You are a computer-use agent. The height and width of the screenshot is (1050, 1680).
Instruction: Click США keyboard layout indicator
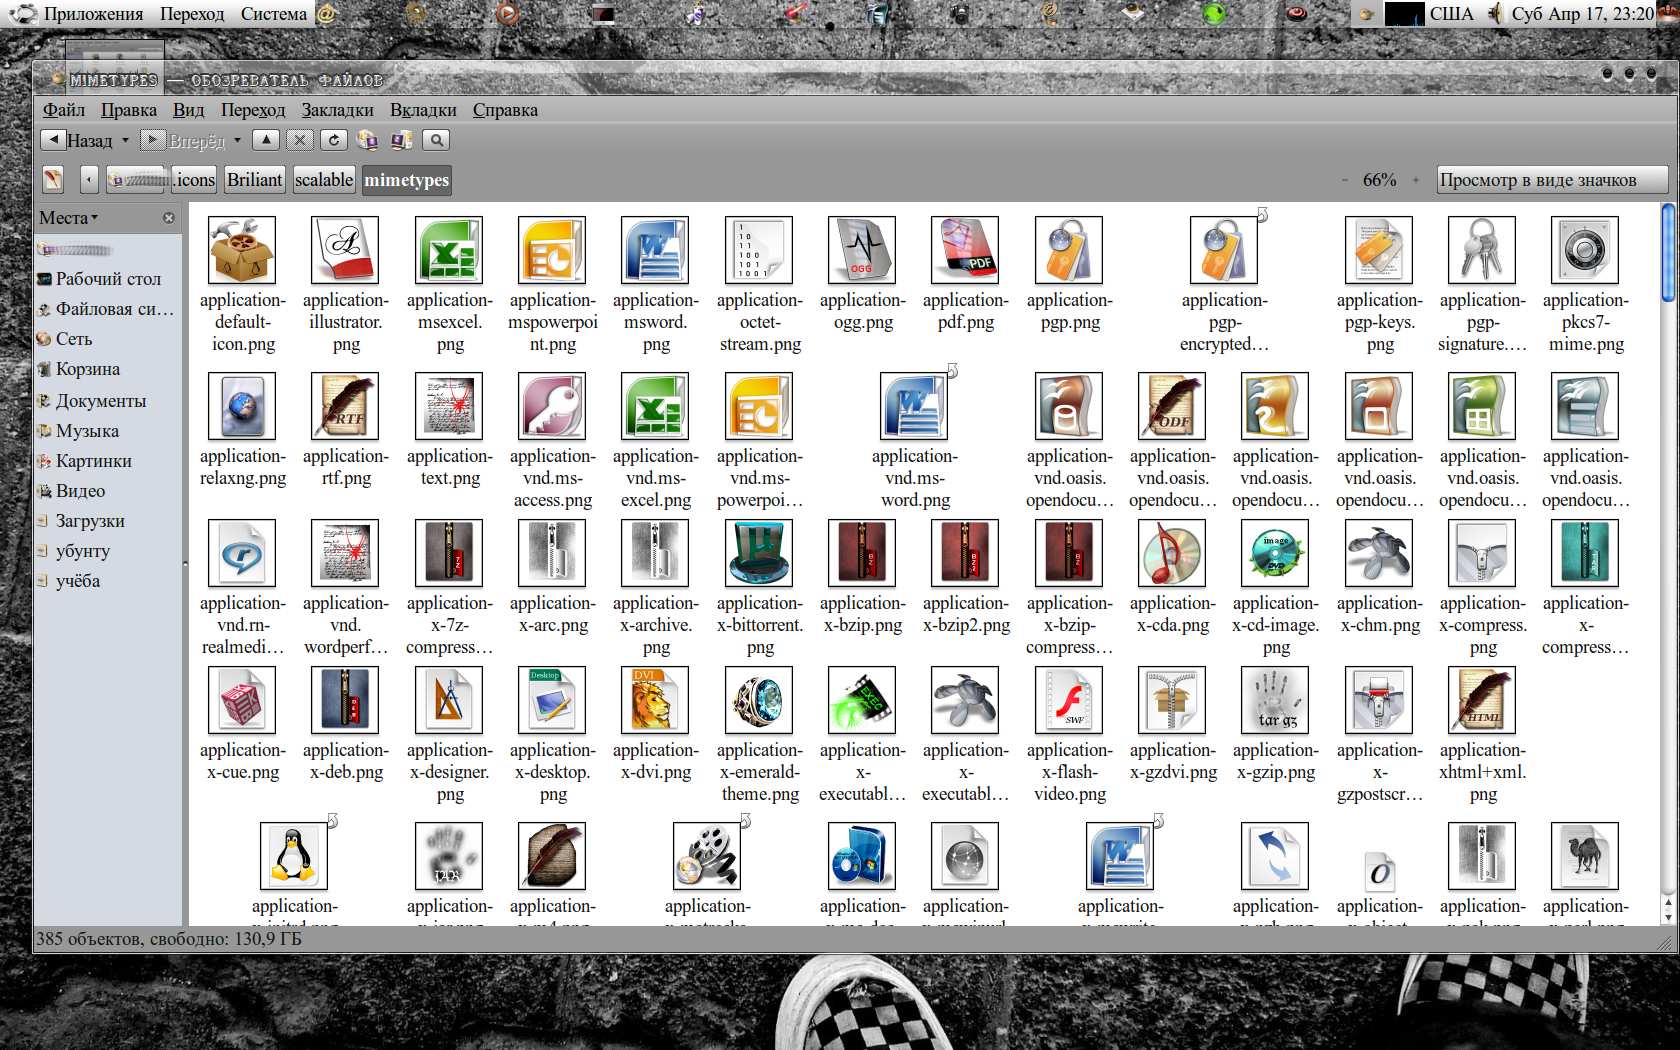(x=1451, y=14)
